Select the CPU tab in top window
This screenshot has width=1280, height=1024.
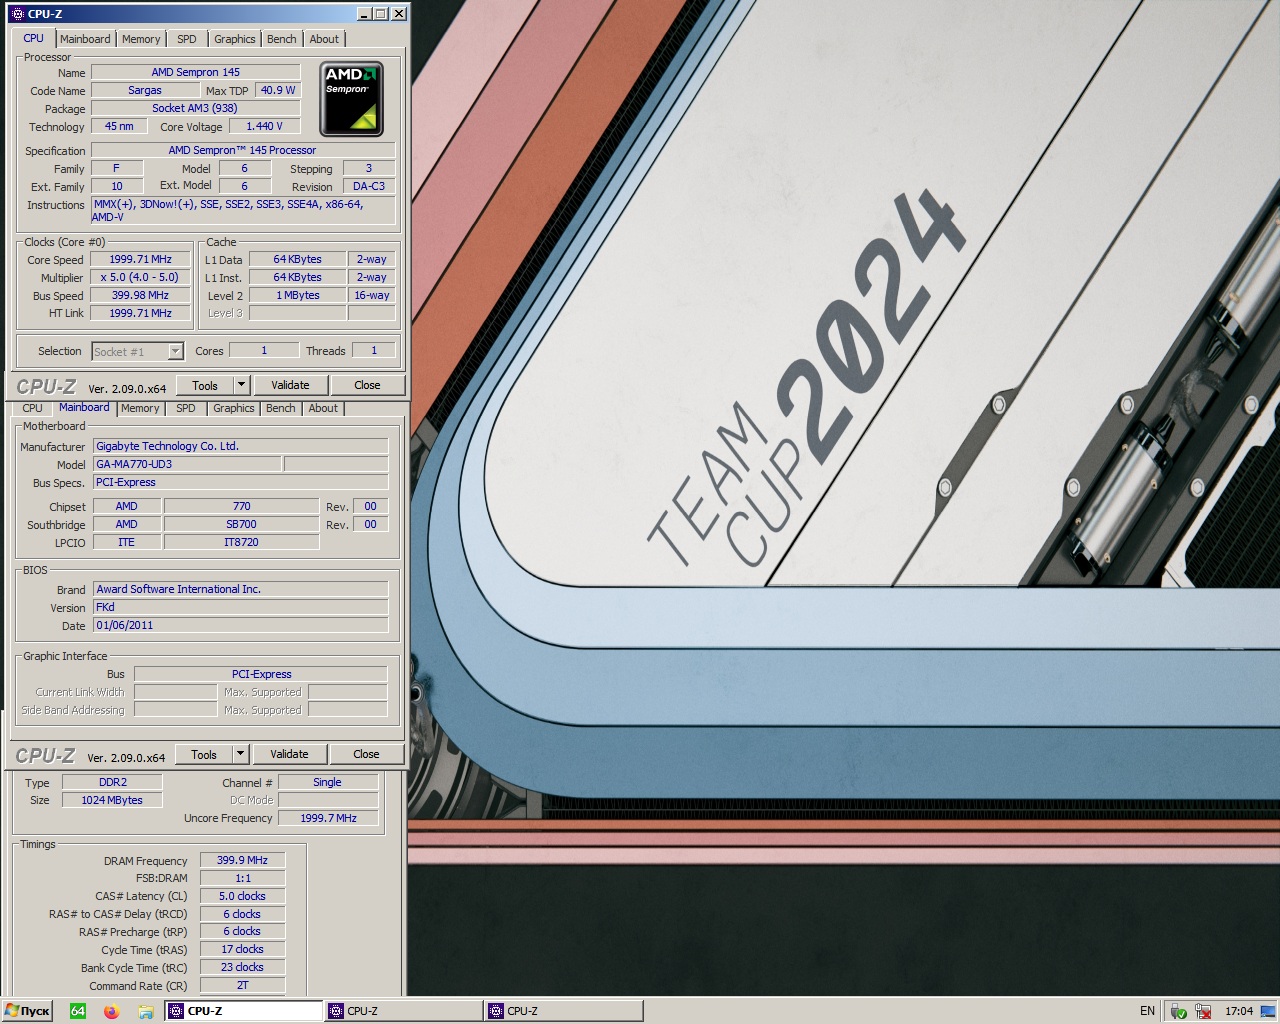click(33, 38)
